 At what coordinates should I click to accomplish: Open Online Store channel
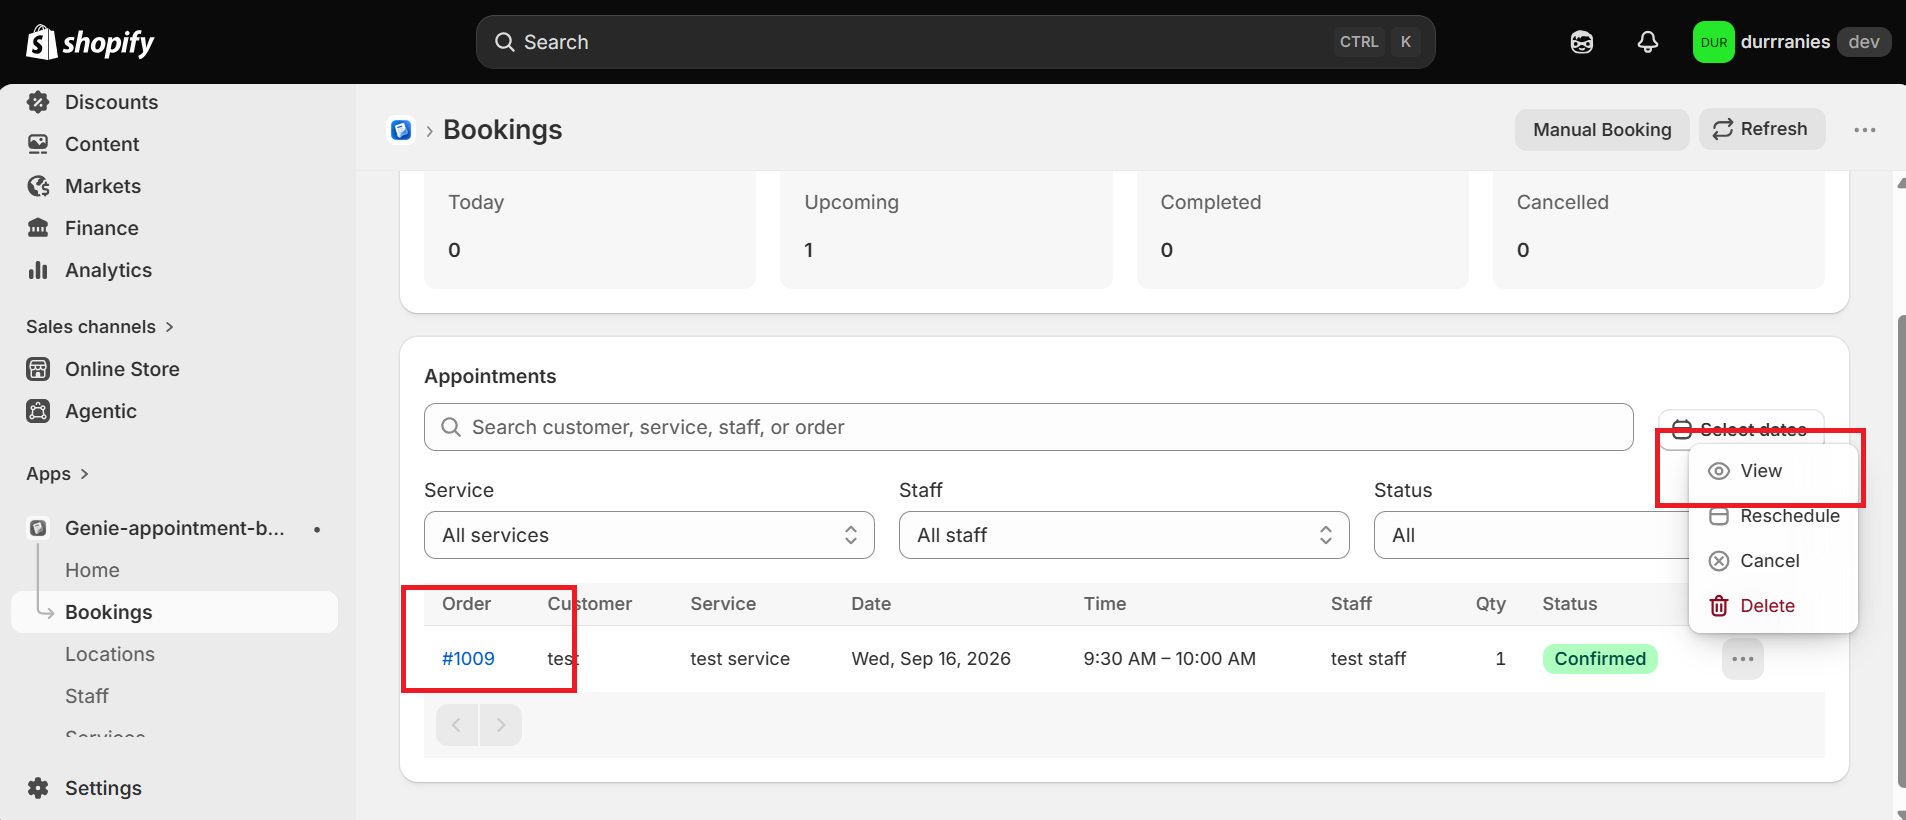122,369
